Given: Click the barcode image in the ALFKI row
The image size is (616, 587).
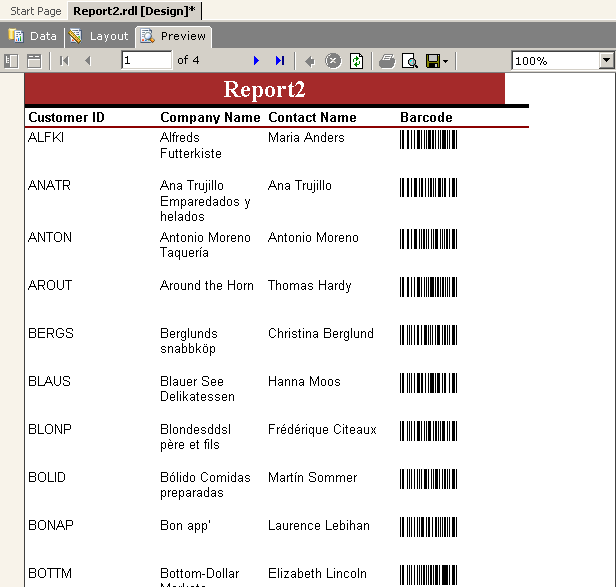Looking at the screenshot, I should click(x=428, y=140).
